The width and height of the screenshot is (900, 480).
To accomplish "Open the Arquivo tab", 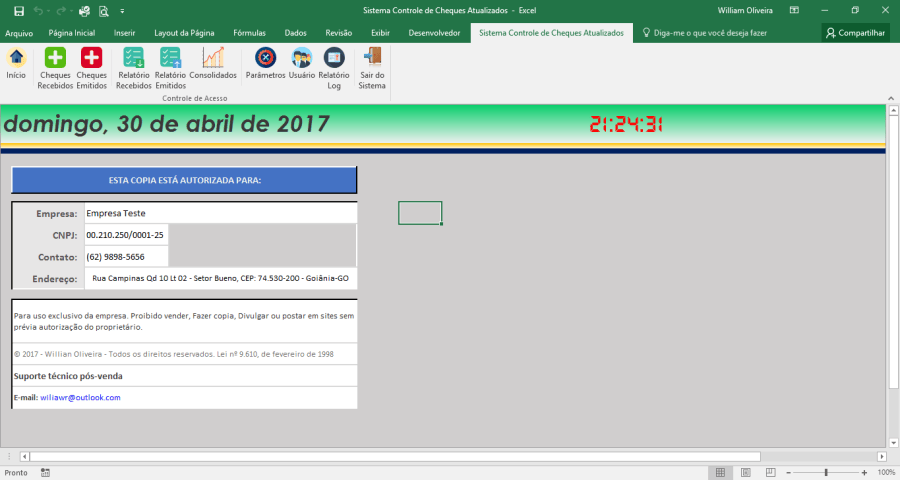I will coord(19,33).
